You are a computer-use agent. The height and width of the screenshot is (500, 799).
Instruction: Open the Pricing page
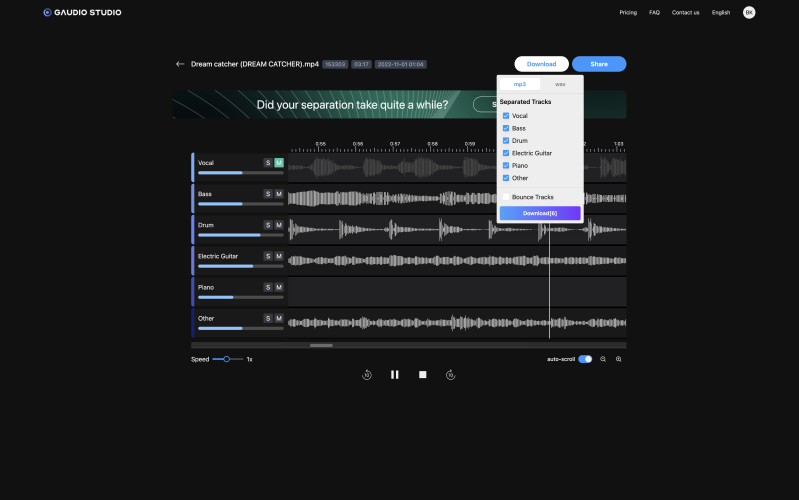[x=628, y=12]
